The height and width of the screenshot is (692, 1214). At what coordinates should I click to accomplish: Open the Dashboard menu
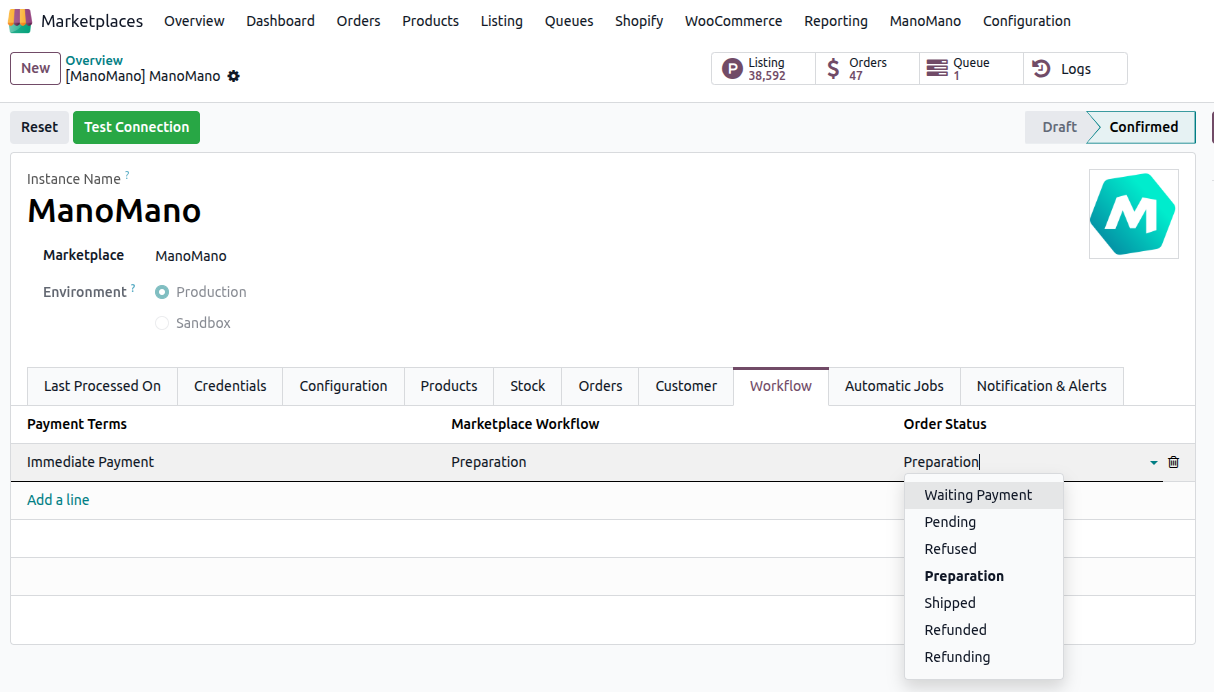click(x=280, y=21)
